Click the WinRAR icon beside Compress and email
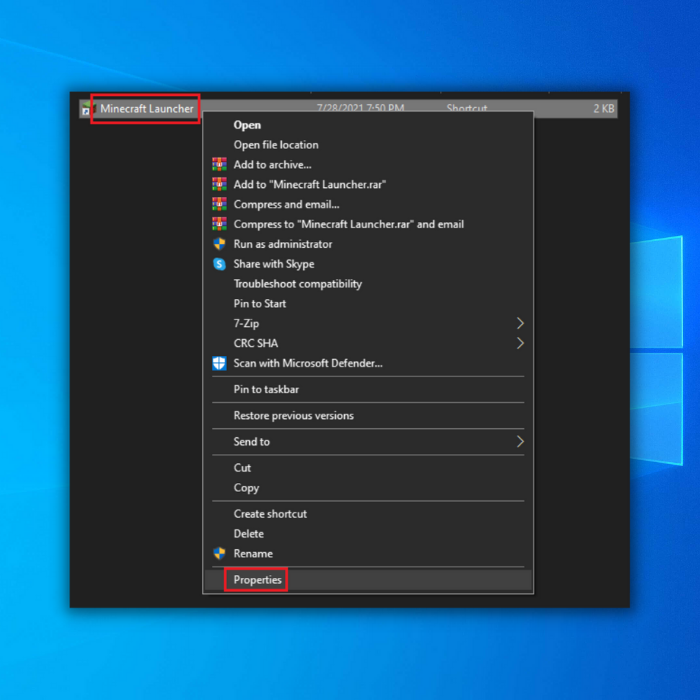The width and height of the screenshot is (700, 700). click(x=219, y=205)
